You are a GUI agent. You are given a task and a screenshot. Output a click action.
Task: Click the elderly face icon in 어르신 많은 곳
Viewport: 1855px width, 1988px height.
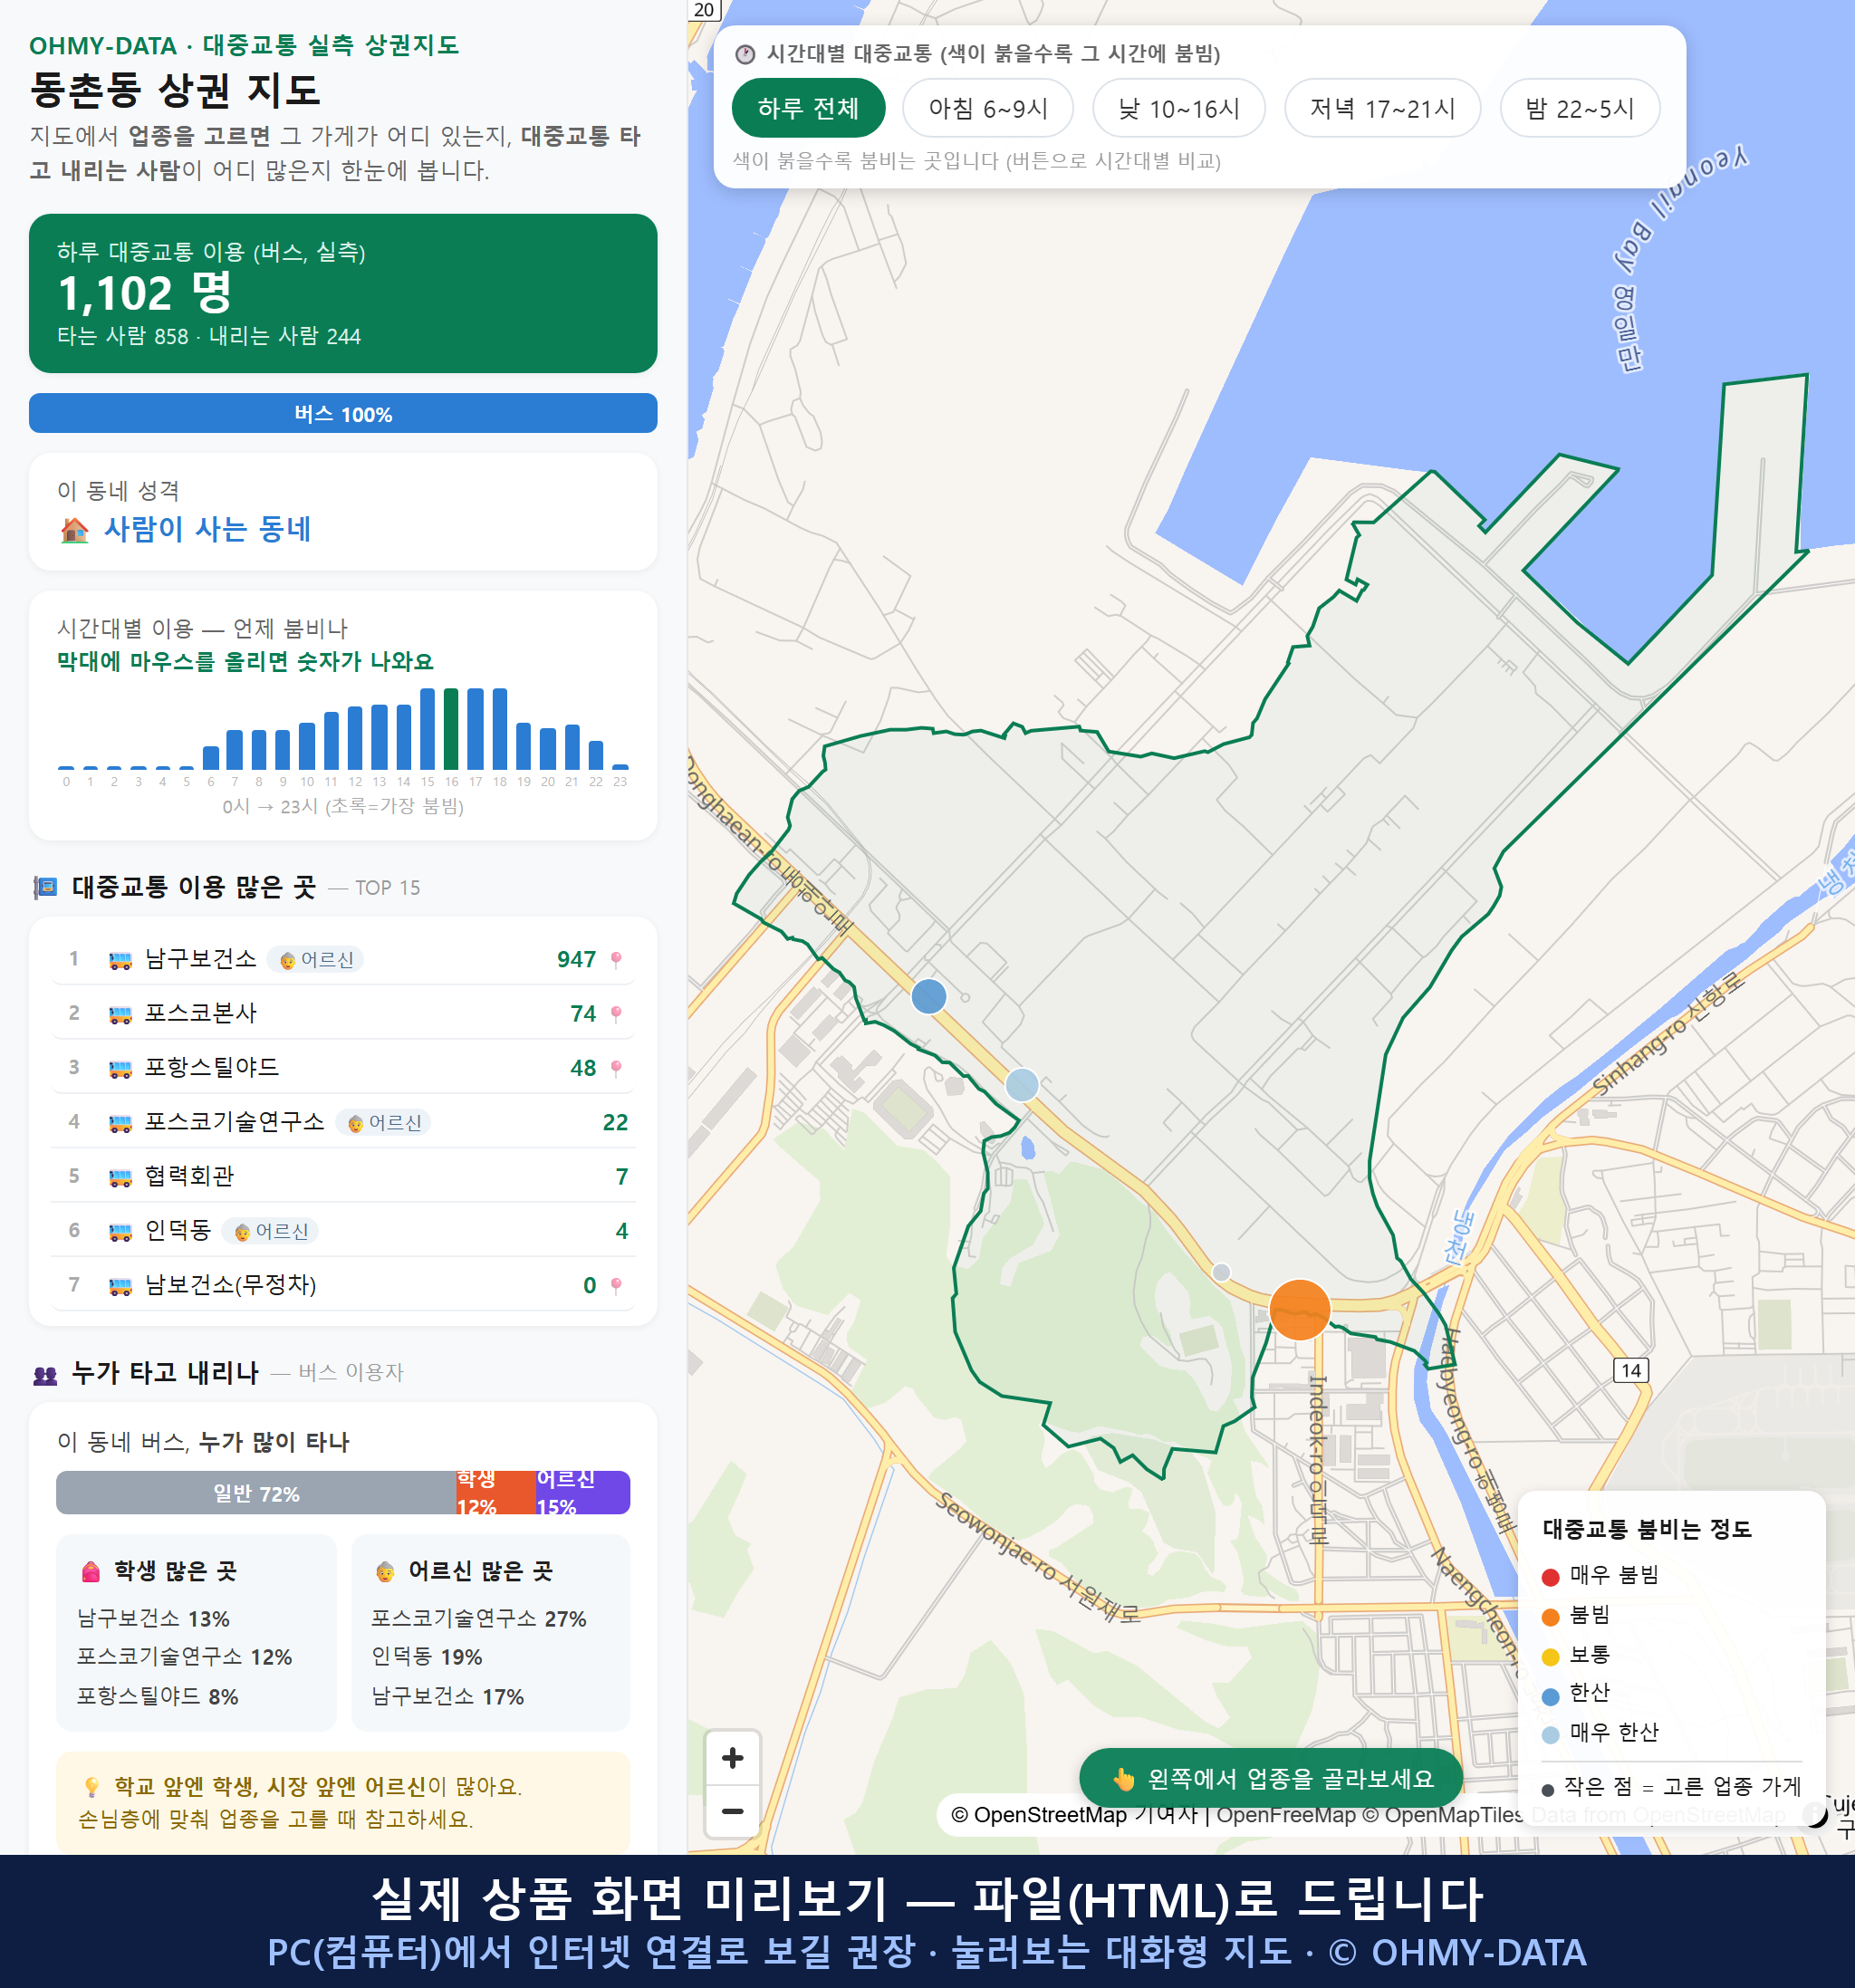385,1572
